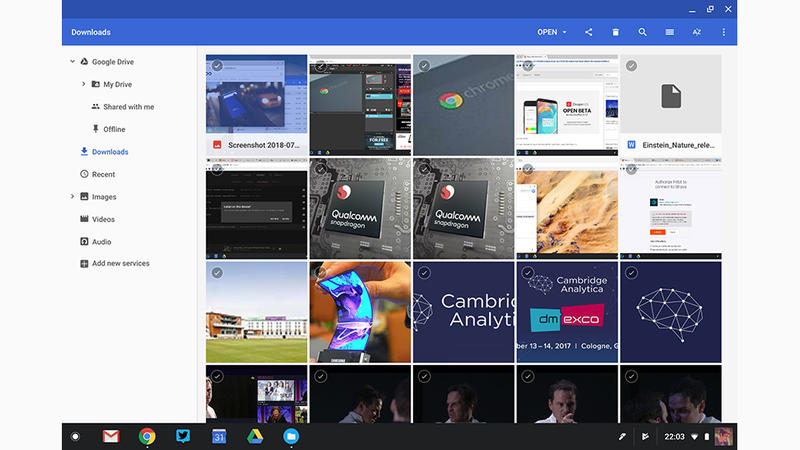The height and width of the screenshot is (450, 800).
Task: Open the dark dialog screenshot thumbnail
Action: (x=257, y=208)
